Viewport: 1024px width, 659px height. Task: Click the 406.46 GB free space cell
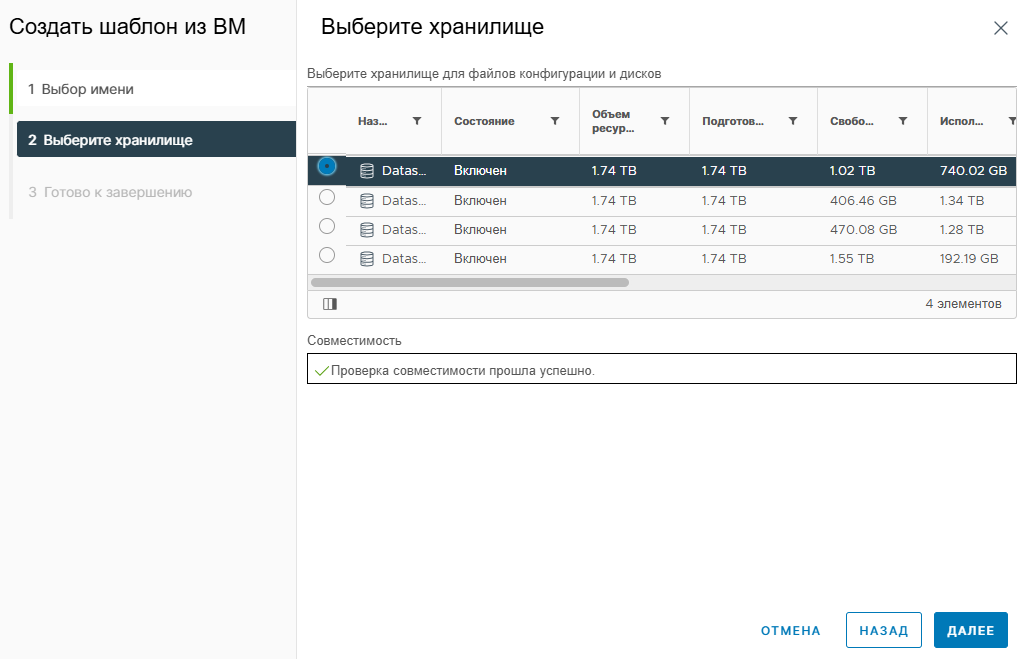(x=863, y=201)
